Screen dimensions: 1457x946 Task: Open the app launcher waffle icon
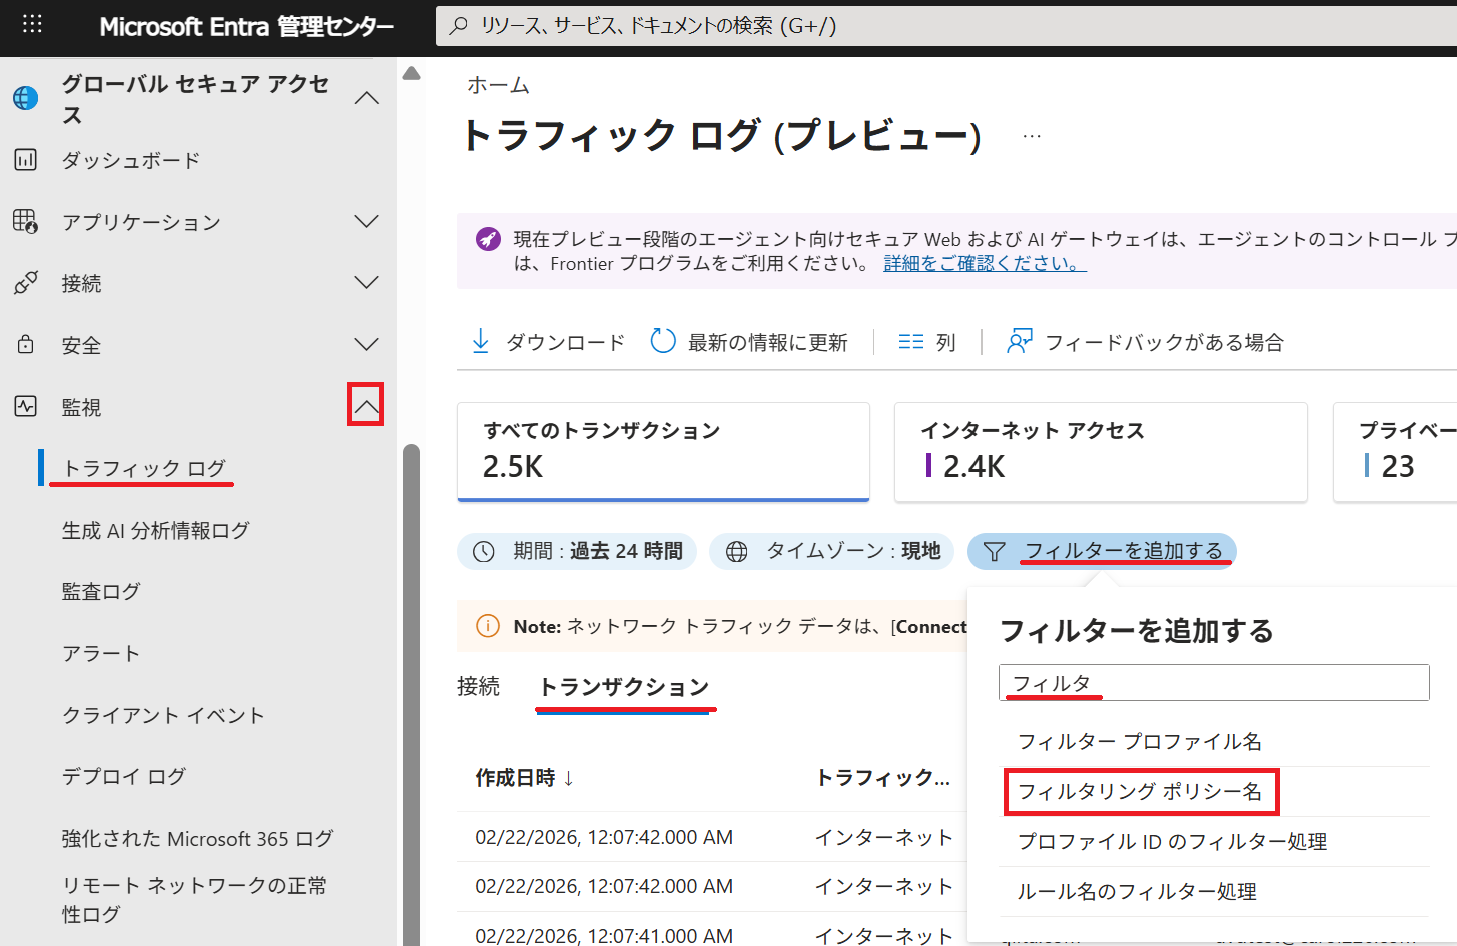32,24
